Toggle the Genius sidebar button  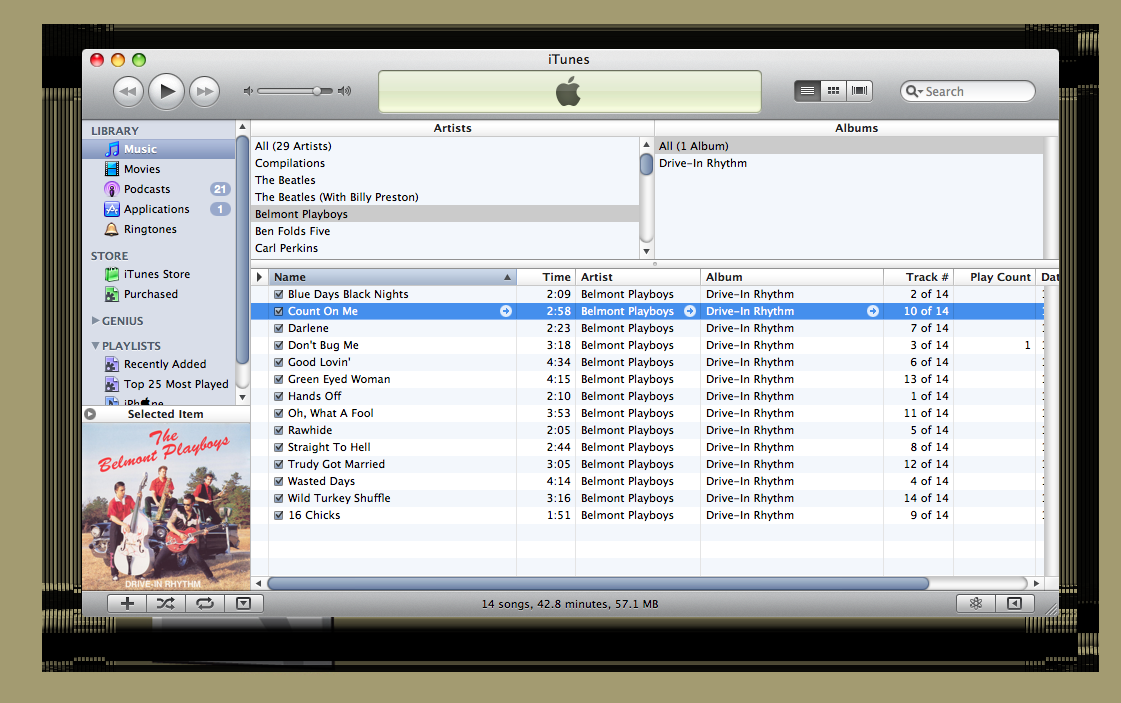click(x=1014, y=604)
